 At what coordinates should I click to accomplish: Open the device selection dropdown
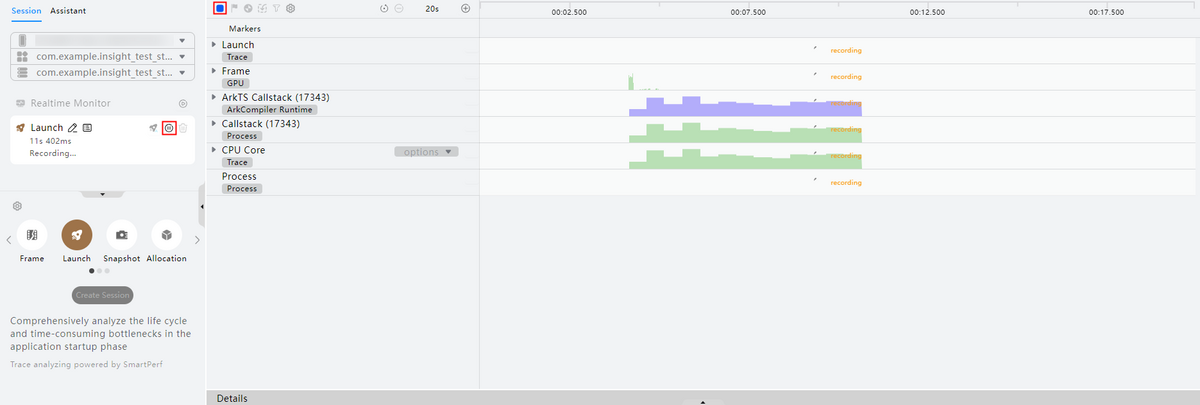181,41
